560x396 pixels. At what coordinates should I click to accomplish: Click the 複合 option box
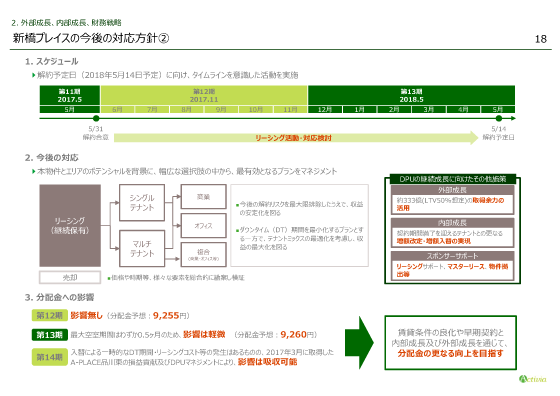pos(204,254)
